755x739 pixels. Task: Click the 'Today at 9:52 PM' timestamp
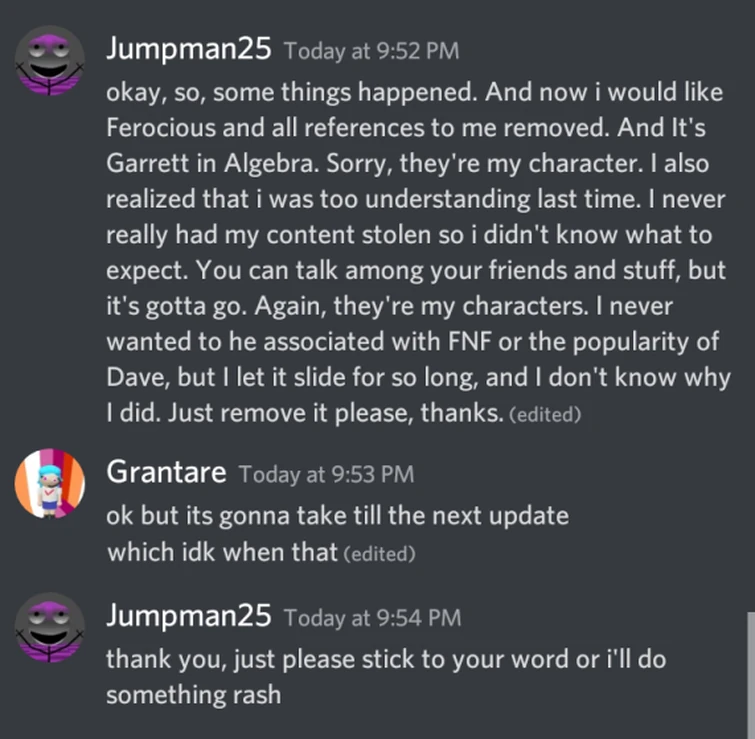click(372, 51)
